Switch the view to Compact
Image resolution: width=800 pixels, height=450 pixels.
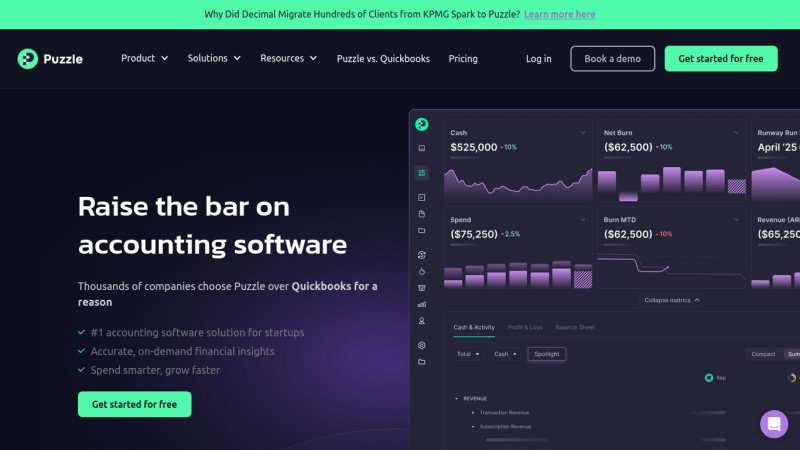point(763,354)
